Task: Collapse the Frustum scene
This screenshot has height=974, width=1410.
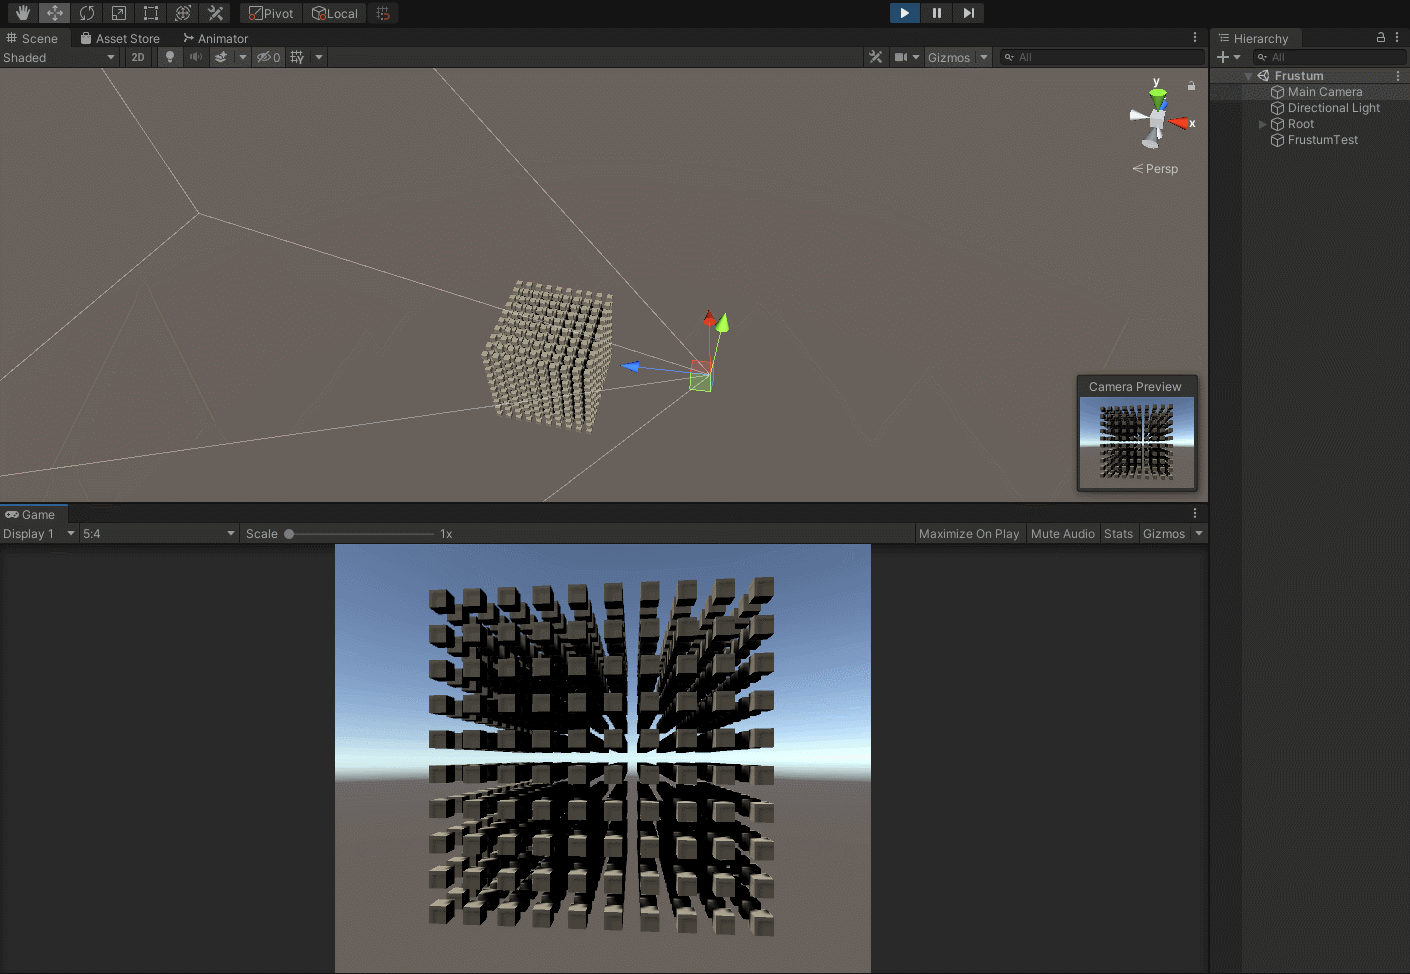Action: click(1248, 76)
